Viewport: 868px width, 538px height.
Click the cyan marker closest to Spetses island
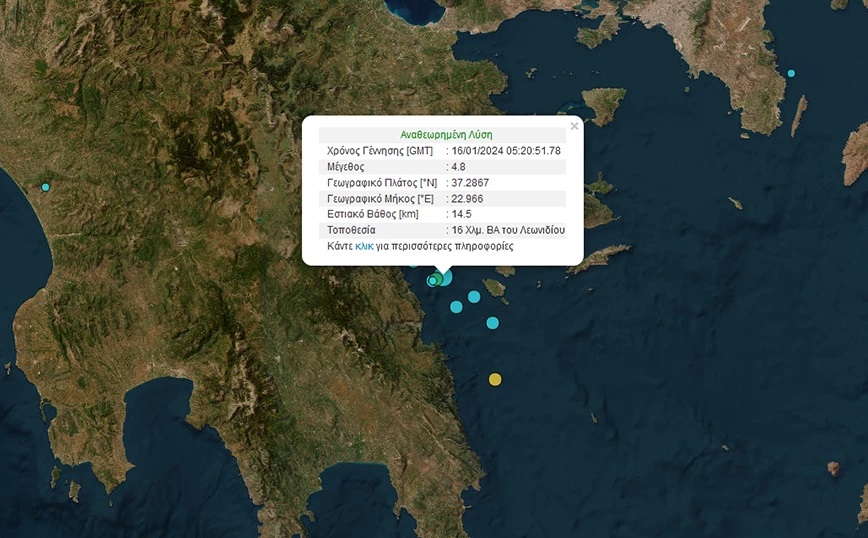(474, 296)
